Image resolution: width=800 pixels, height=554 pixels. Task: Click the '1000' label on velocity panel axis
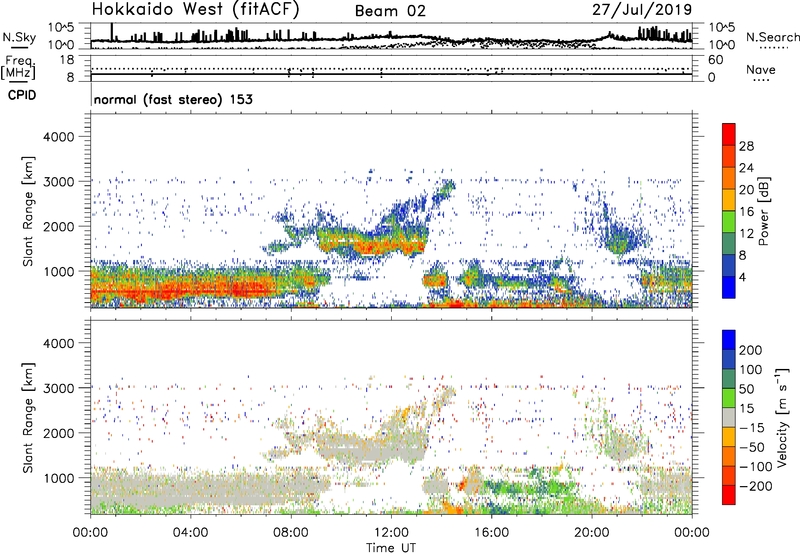click(x=59, y=478)
